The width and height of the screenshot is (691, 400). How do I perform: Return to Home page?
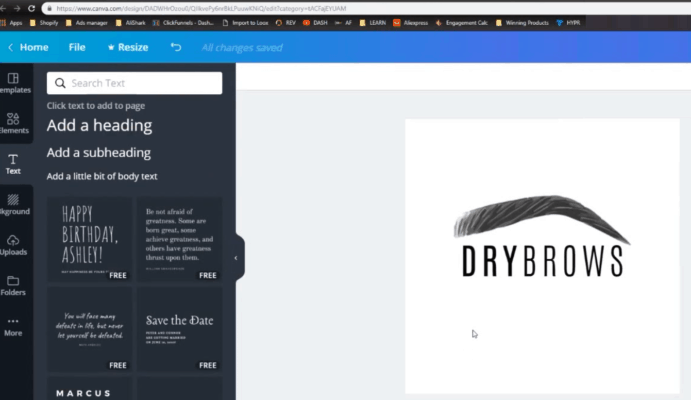[34, 47]
